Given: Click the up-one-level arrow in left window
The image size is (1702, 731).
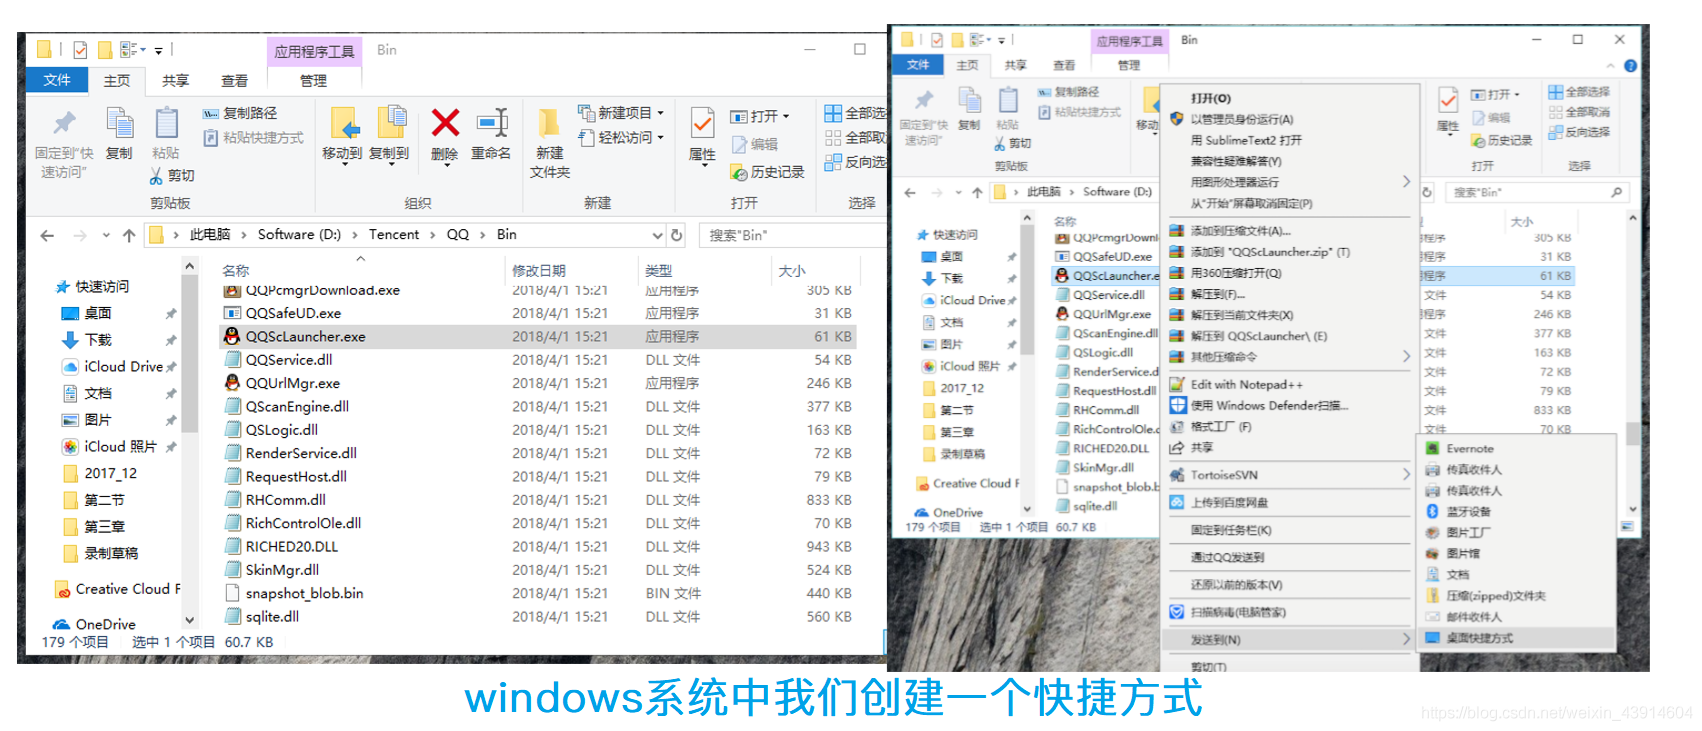Looking at the screenshot, I should 128,236.
